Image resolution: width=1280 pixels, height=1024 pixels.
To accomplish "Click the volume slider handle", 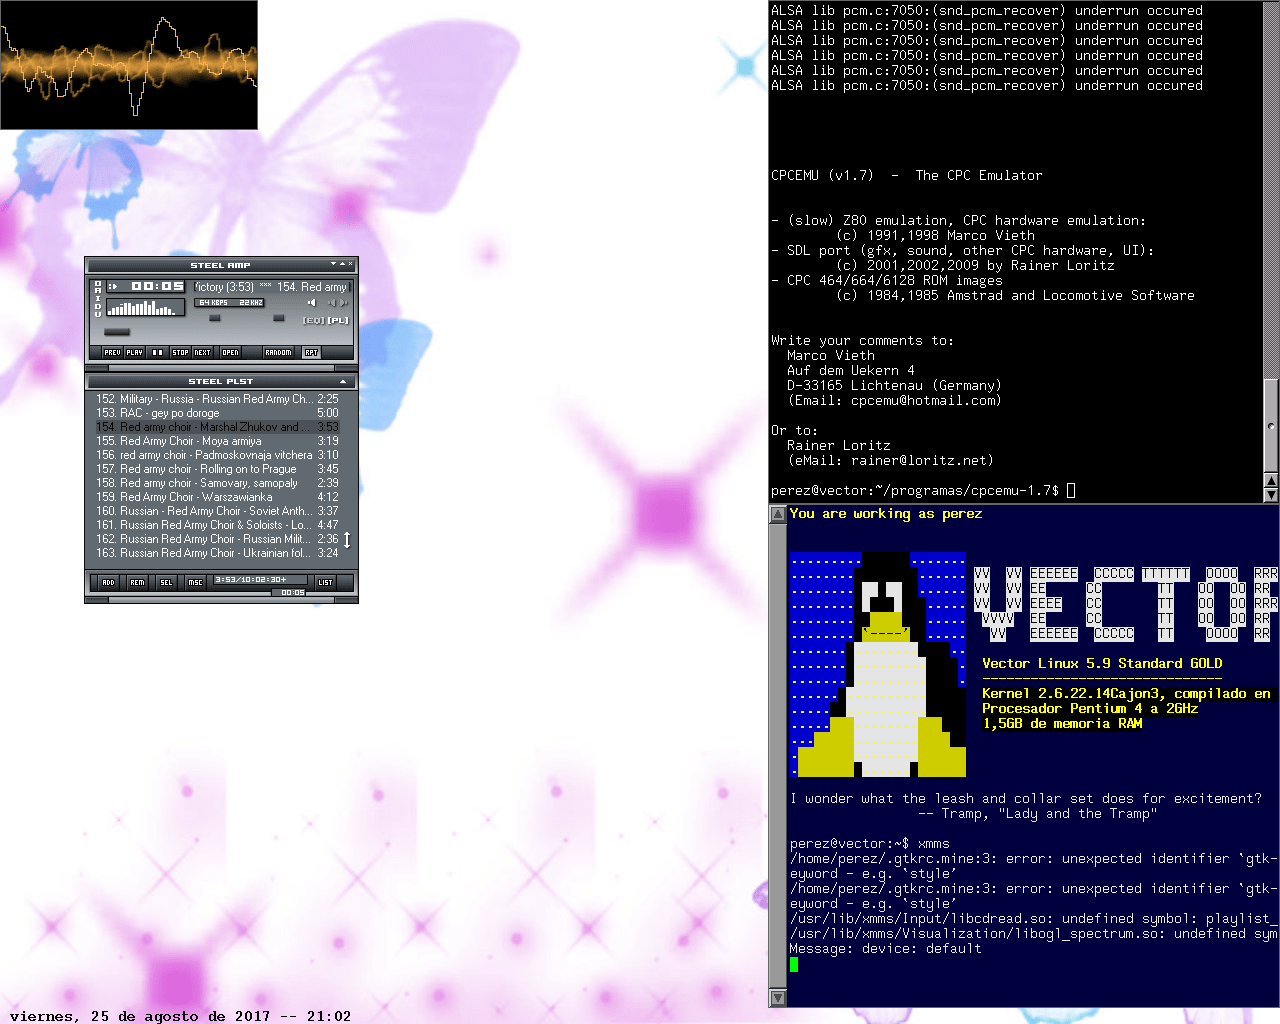I will 214,318.
